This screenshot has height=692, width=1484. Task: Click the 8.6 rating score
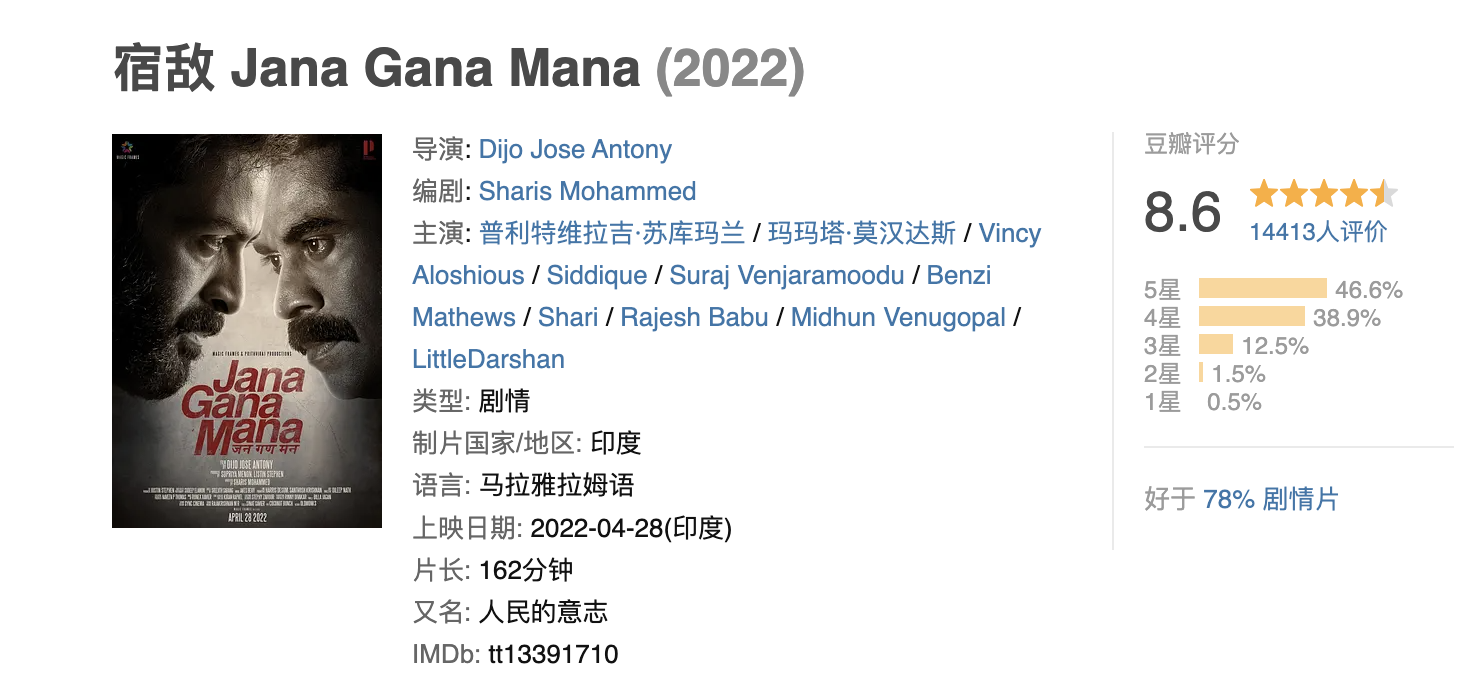click(1183, 212)
